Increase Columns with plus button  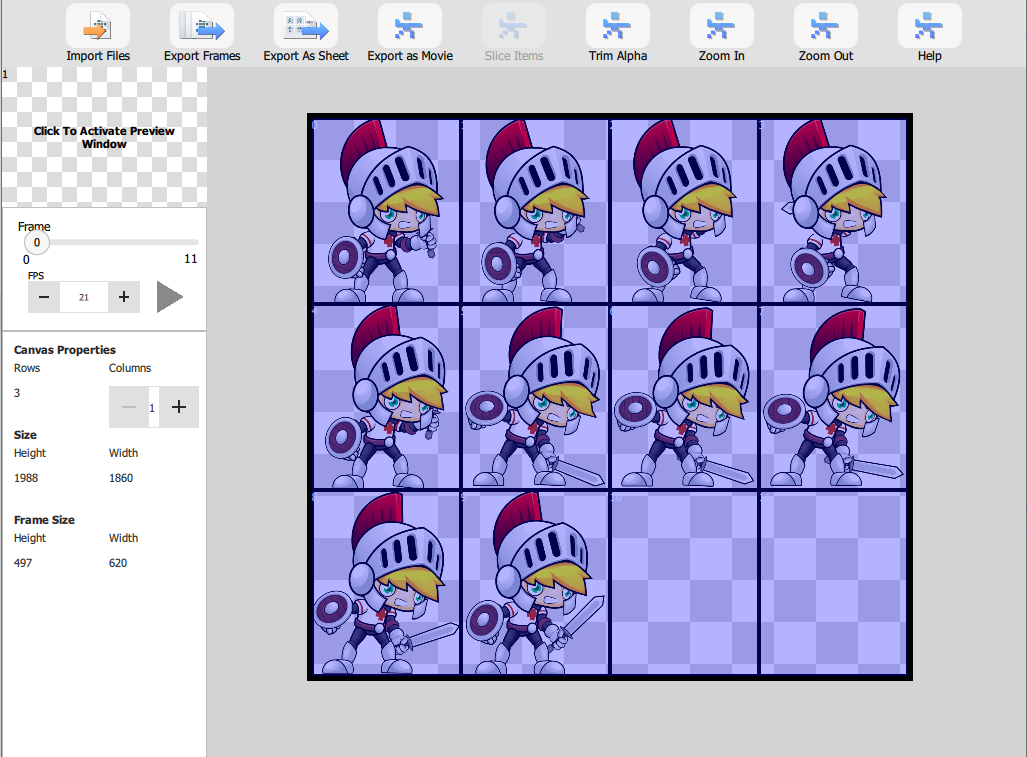pyautogui.click(x=179, y=407)
